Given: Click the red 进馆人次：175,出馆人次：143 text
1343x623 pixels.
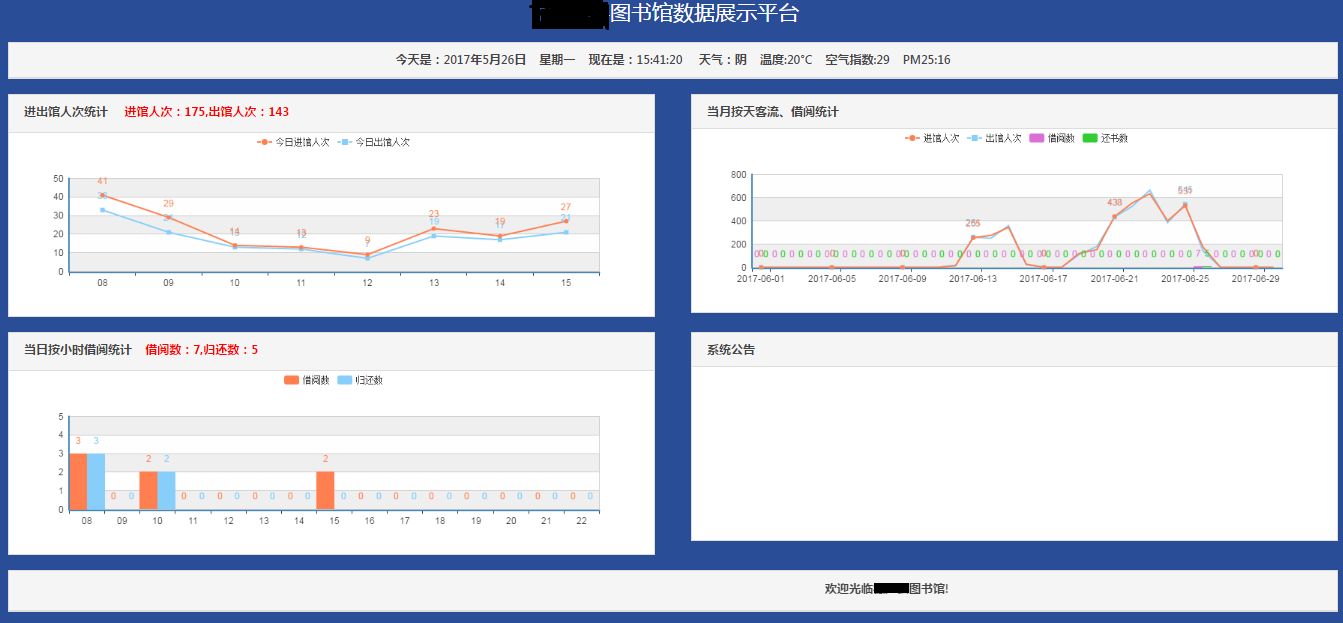Looking at the screenshot, I should point(205,111).
